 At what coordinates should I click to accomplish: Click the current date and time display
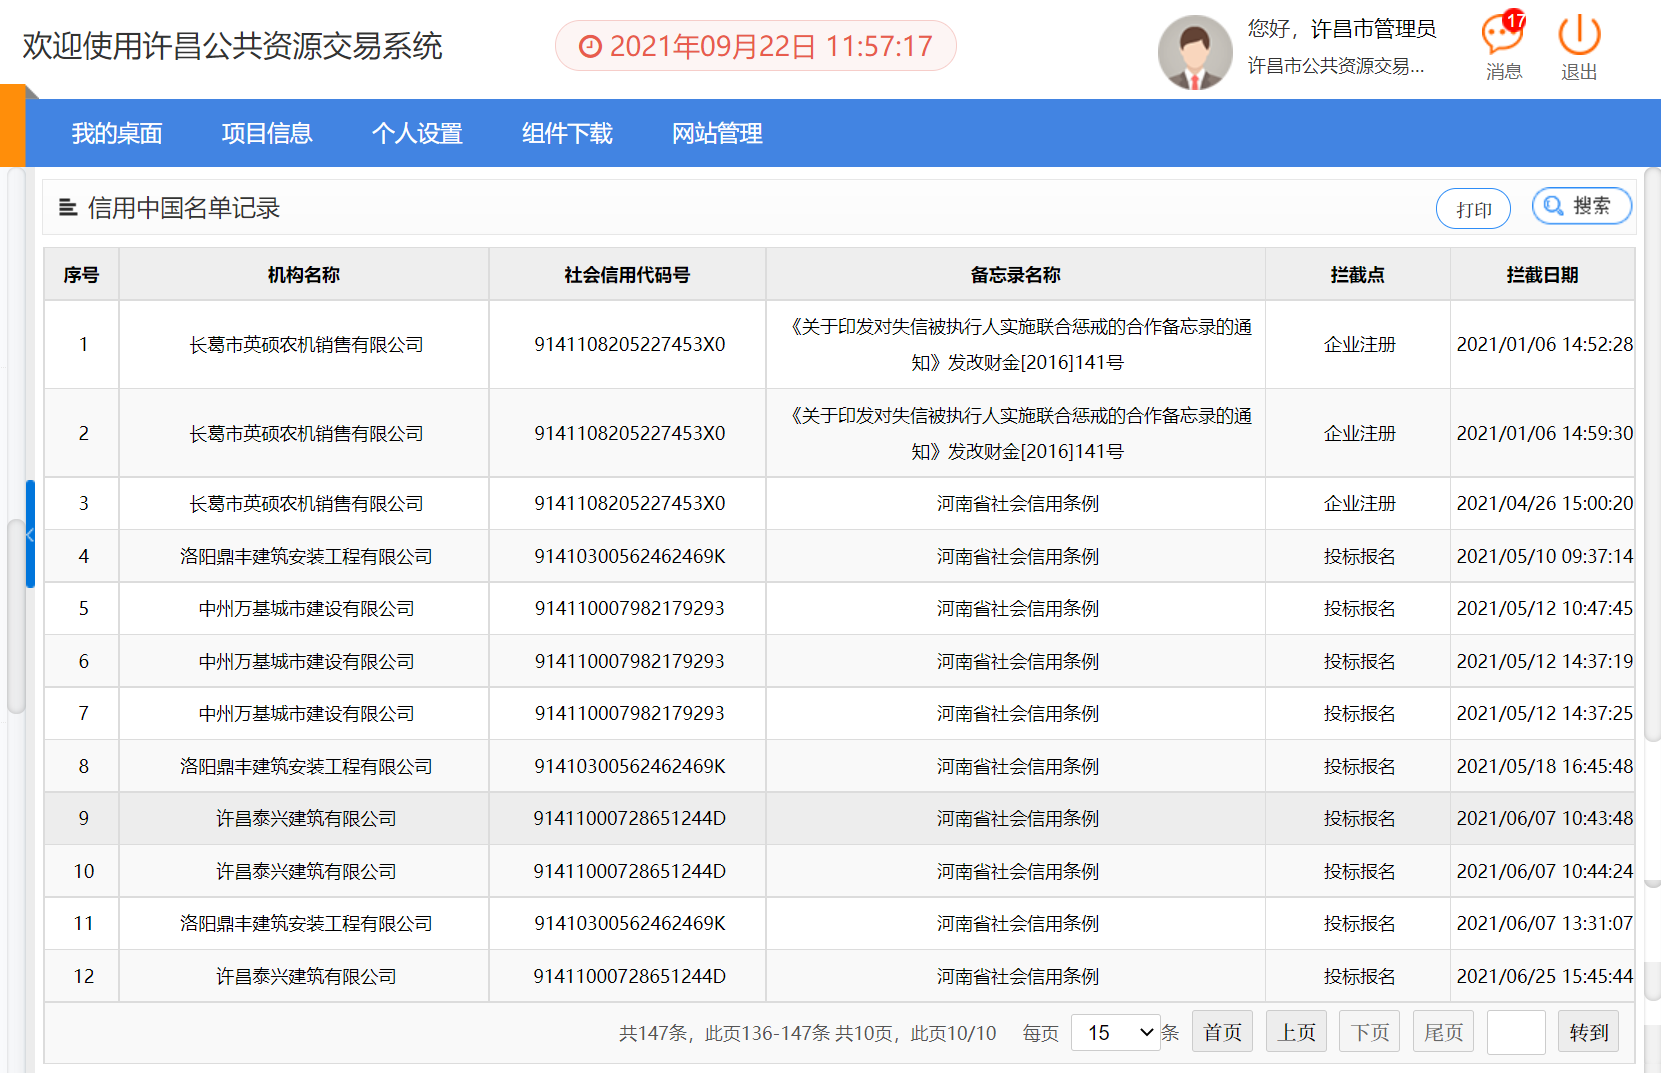(x=756, y=46)
